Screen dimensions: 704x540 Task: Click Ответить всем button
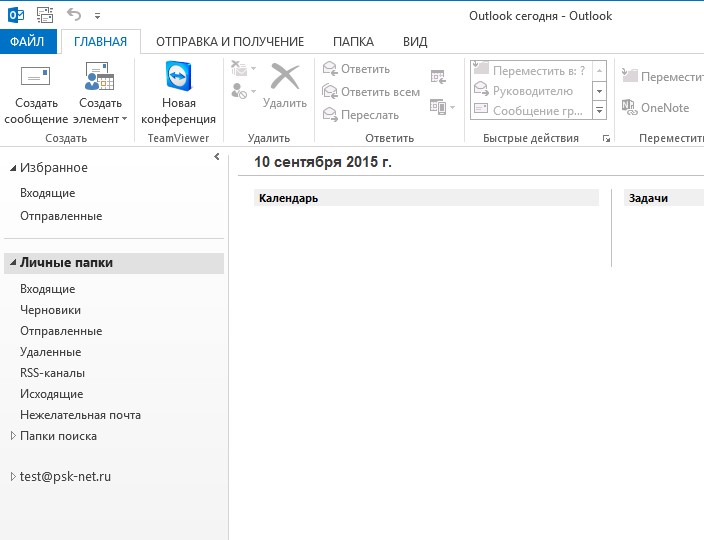tap(371, 92)
